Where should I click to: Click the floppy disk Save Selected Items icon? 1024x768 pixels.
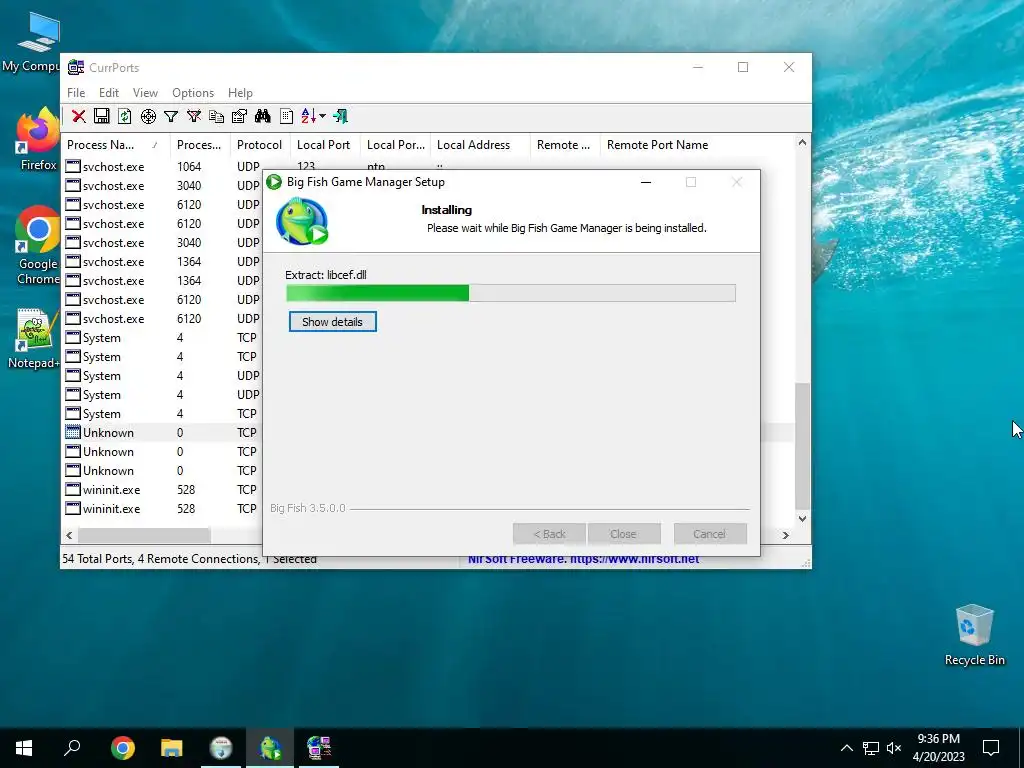(101, 116)
